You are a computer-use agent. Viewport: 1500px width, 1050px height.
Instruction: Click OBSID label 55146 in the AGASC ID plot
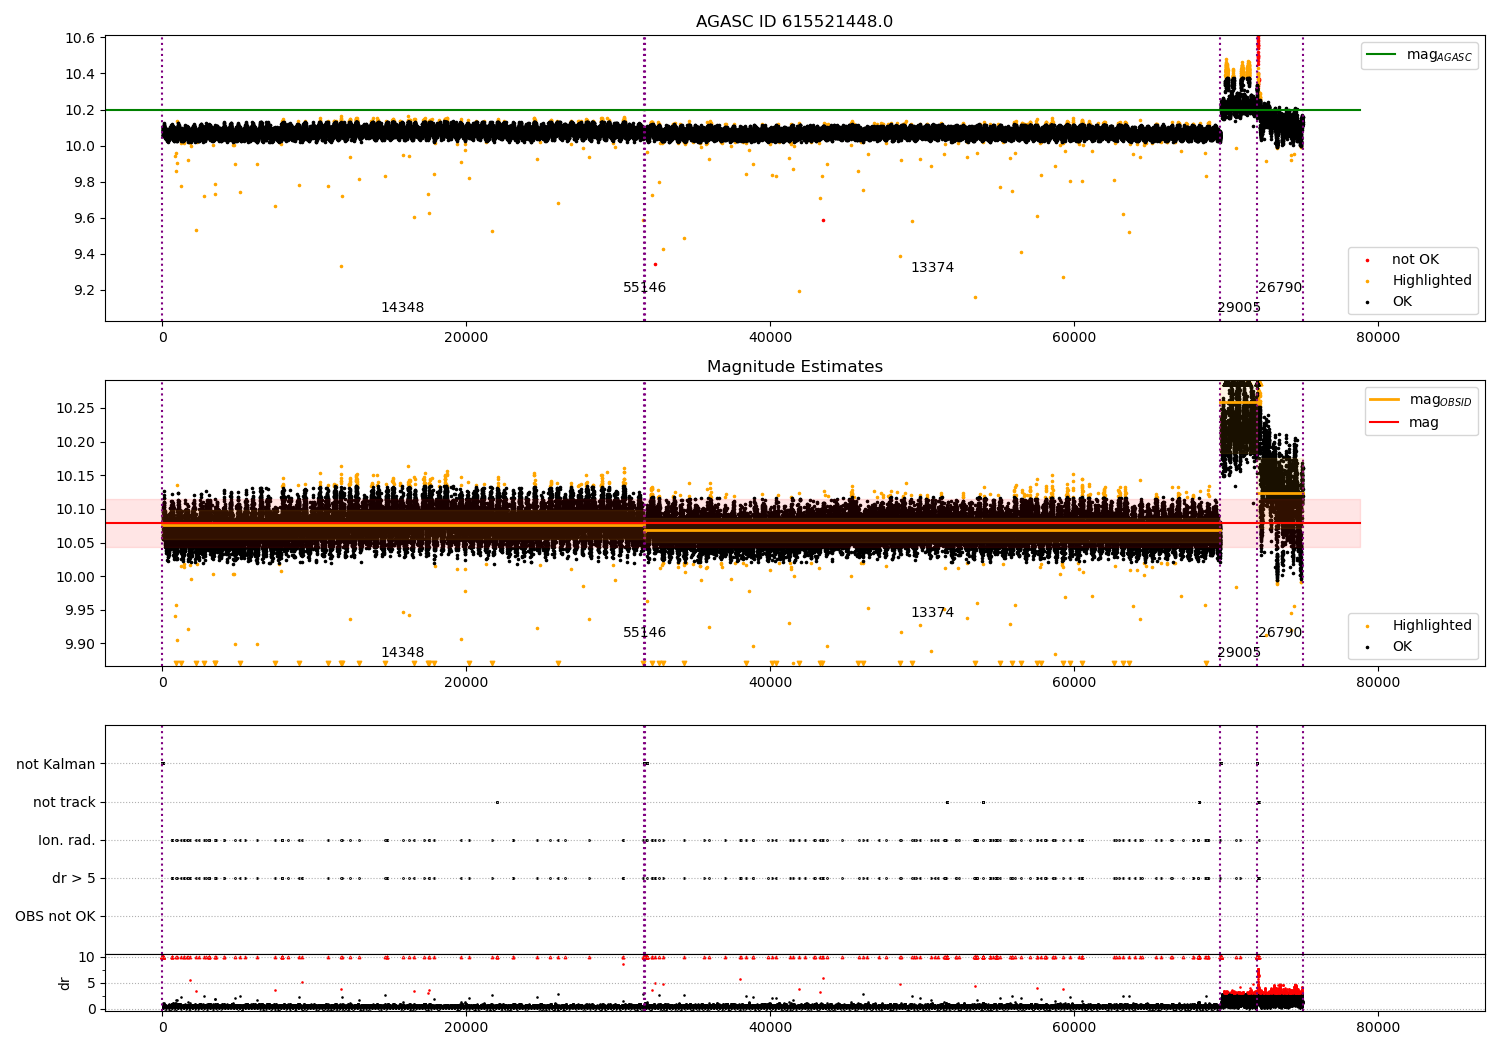[644, 288]
